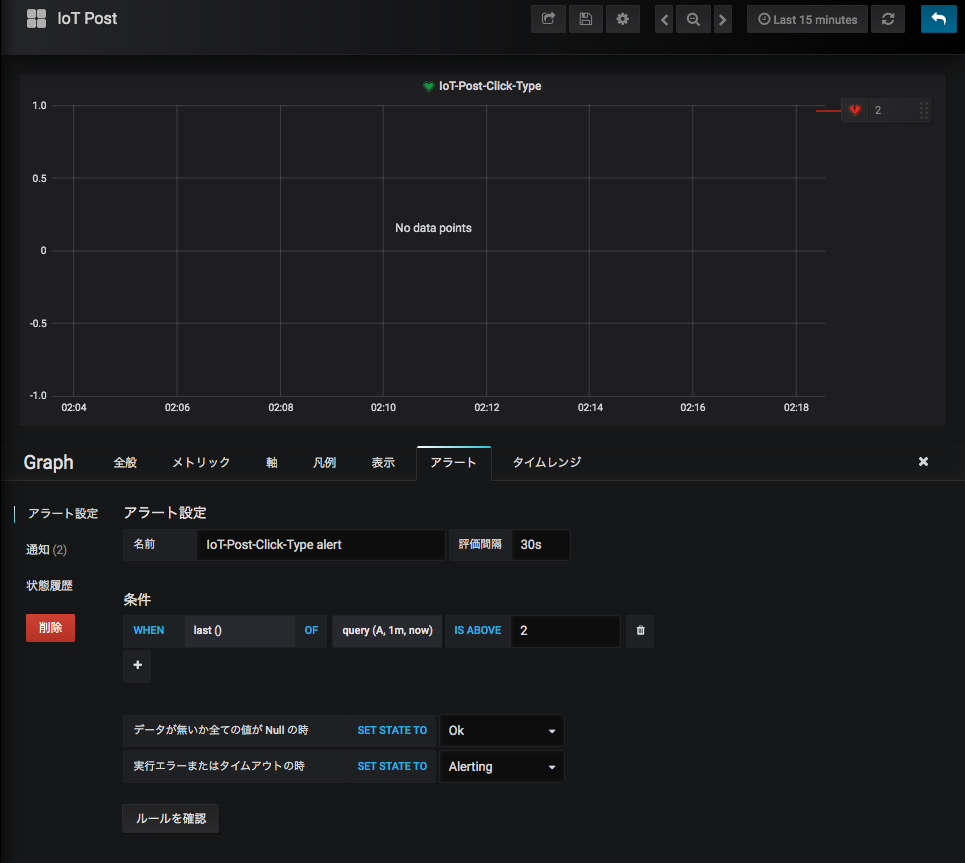
Task: Close the Graph editor with X
Action: click(923, 462)
